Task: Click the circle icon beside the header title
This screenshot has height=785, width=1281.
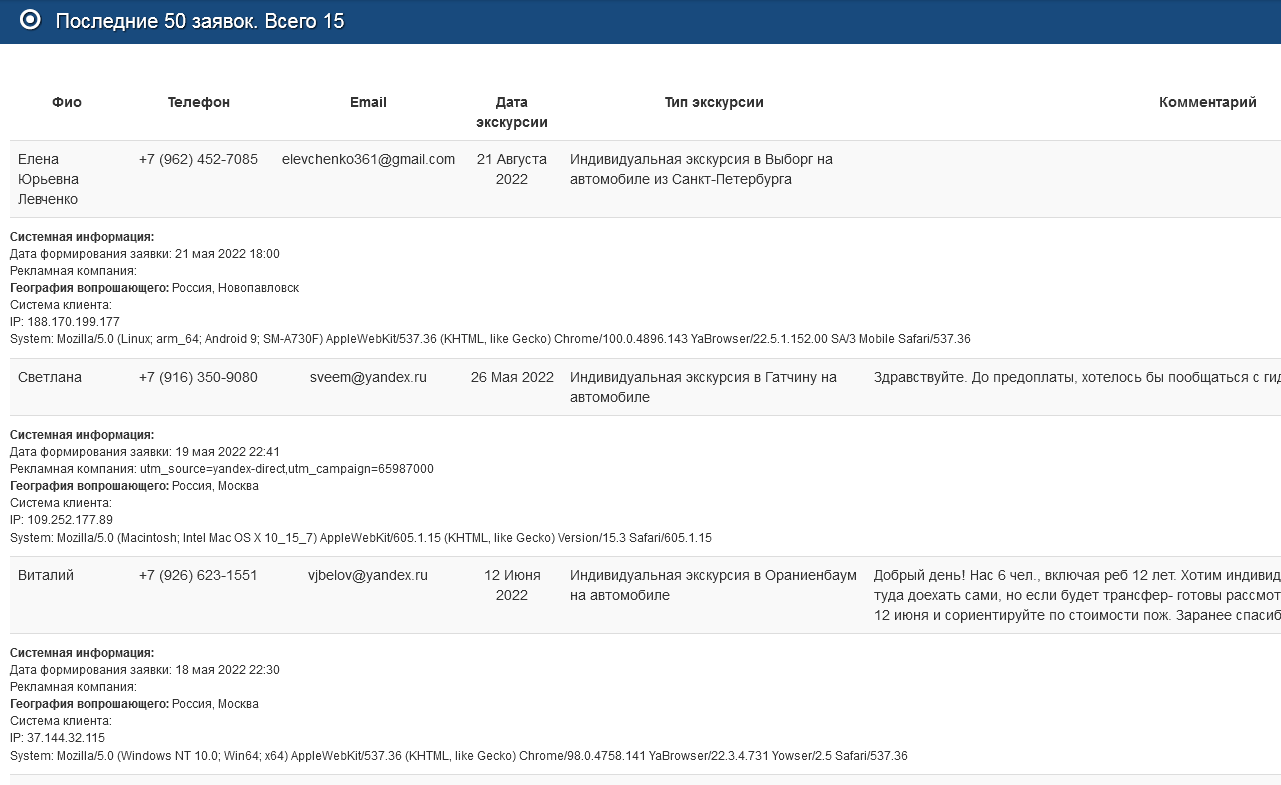Action: click(x=30, y=20)
